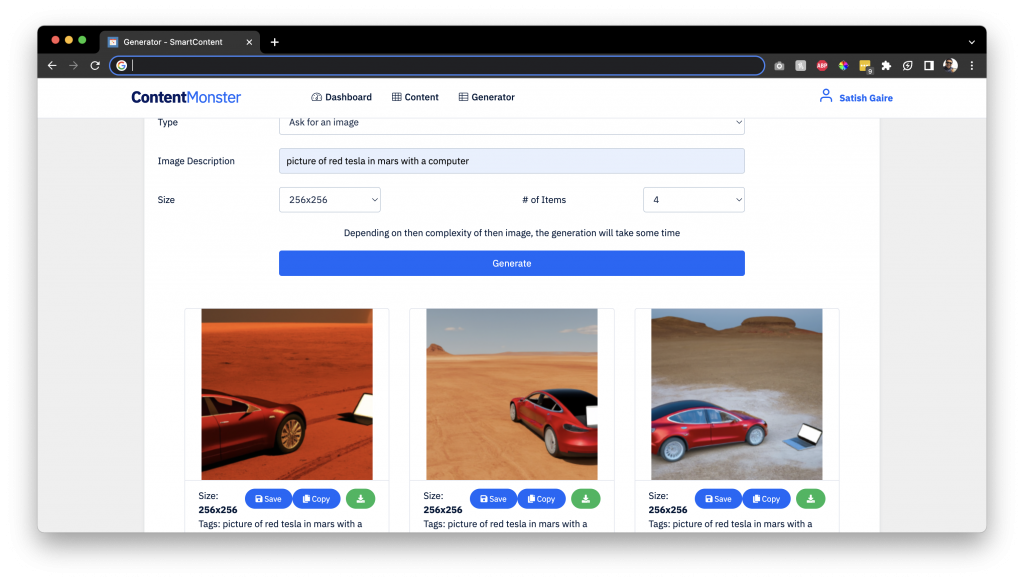Open the Dashboard nav item
Image resolution: width=1024 pixels, height=582 pixels.
[x=342, y=97]
